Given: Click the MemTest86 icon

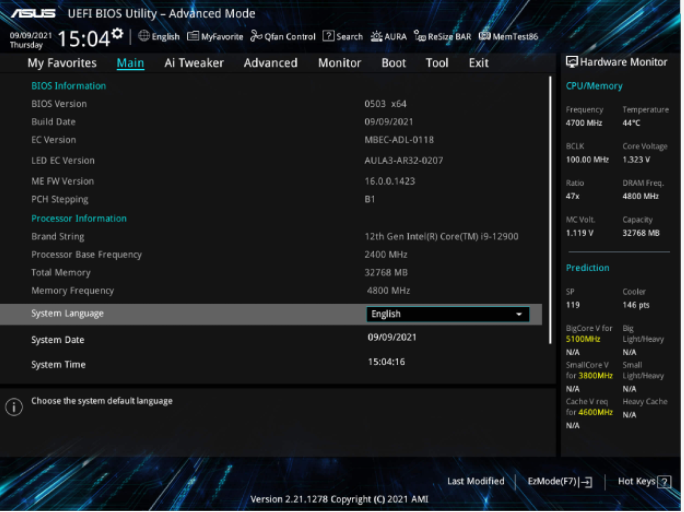Looking at the screenshot, I should click(x=484, y=36).
